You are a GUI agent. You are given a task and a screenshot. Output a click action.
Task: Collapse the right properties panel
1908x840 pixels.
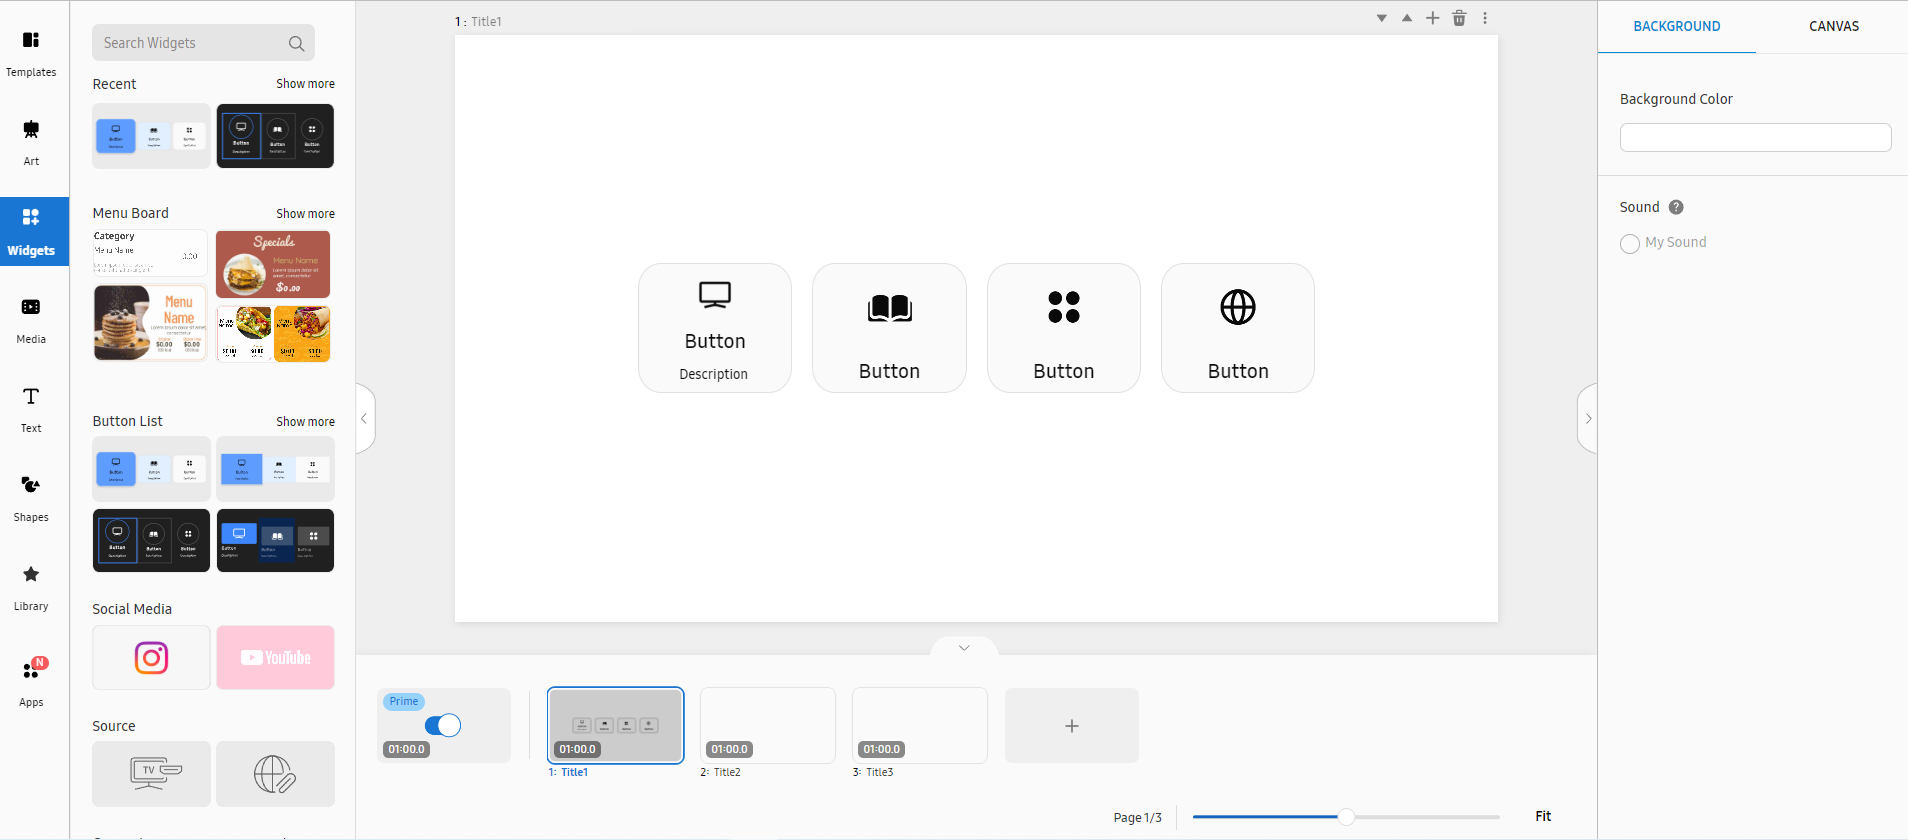pyautogui.click(x=1587, y=419)
